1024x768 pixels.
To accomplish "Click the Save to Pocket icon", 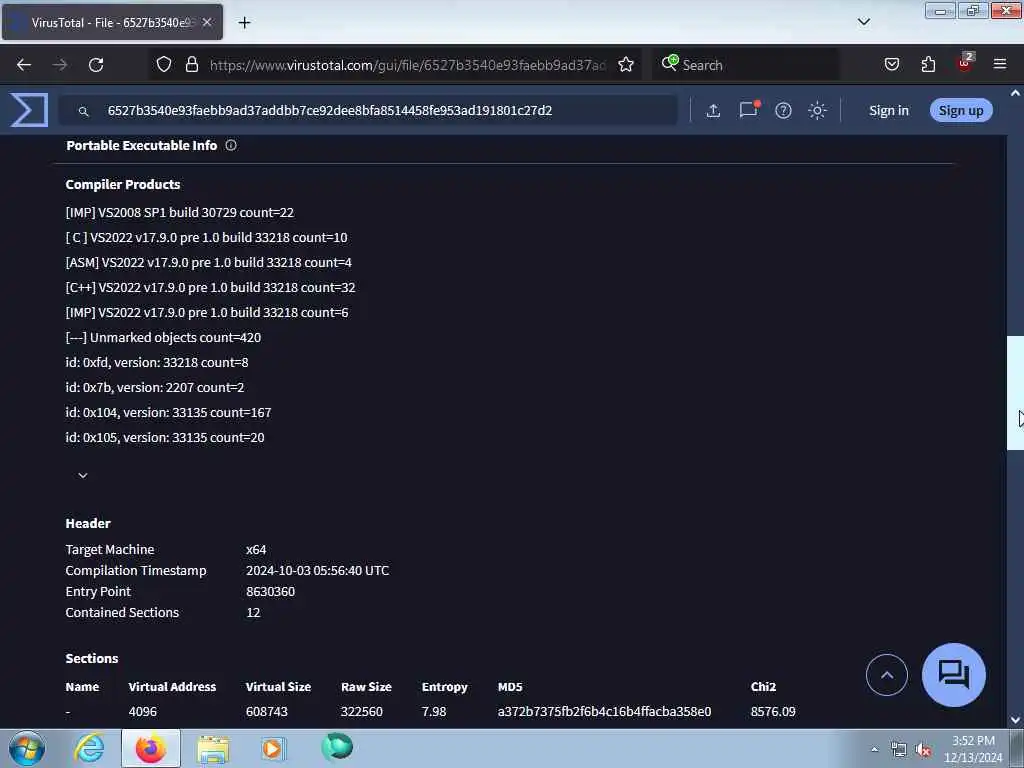I will (x=891, y=64).
